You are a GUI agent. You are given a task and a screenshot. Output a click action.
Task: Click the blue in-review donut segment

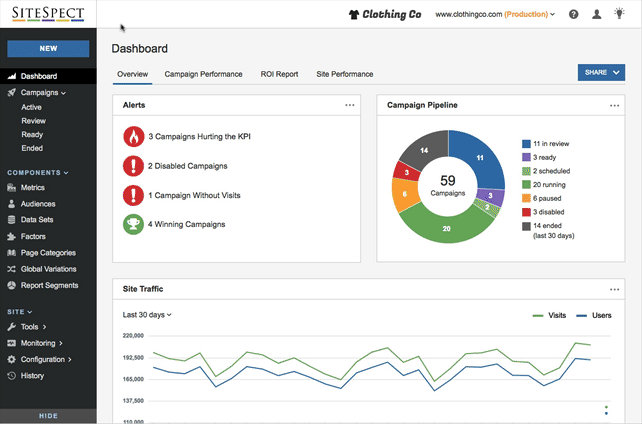[x=480, y=158]
